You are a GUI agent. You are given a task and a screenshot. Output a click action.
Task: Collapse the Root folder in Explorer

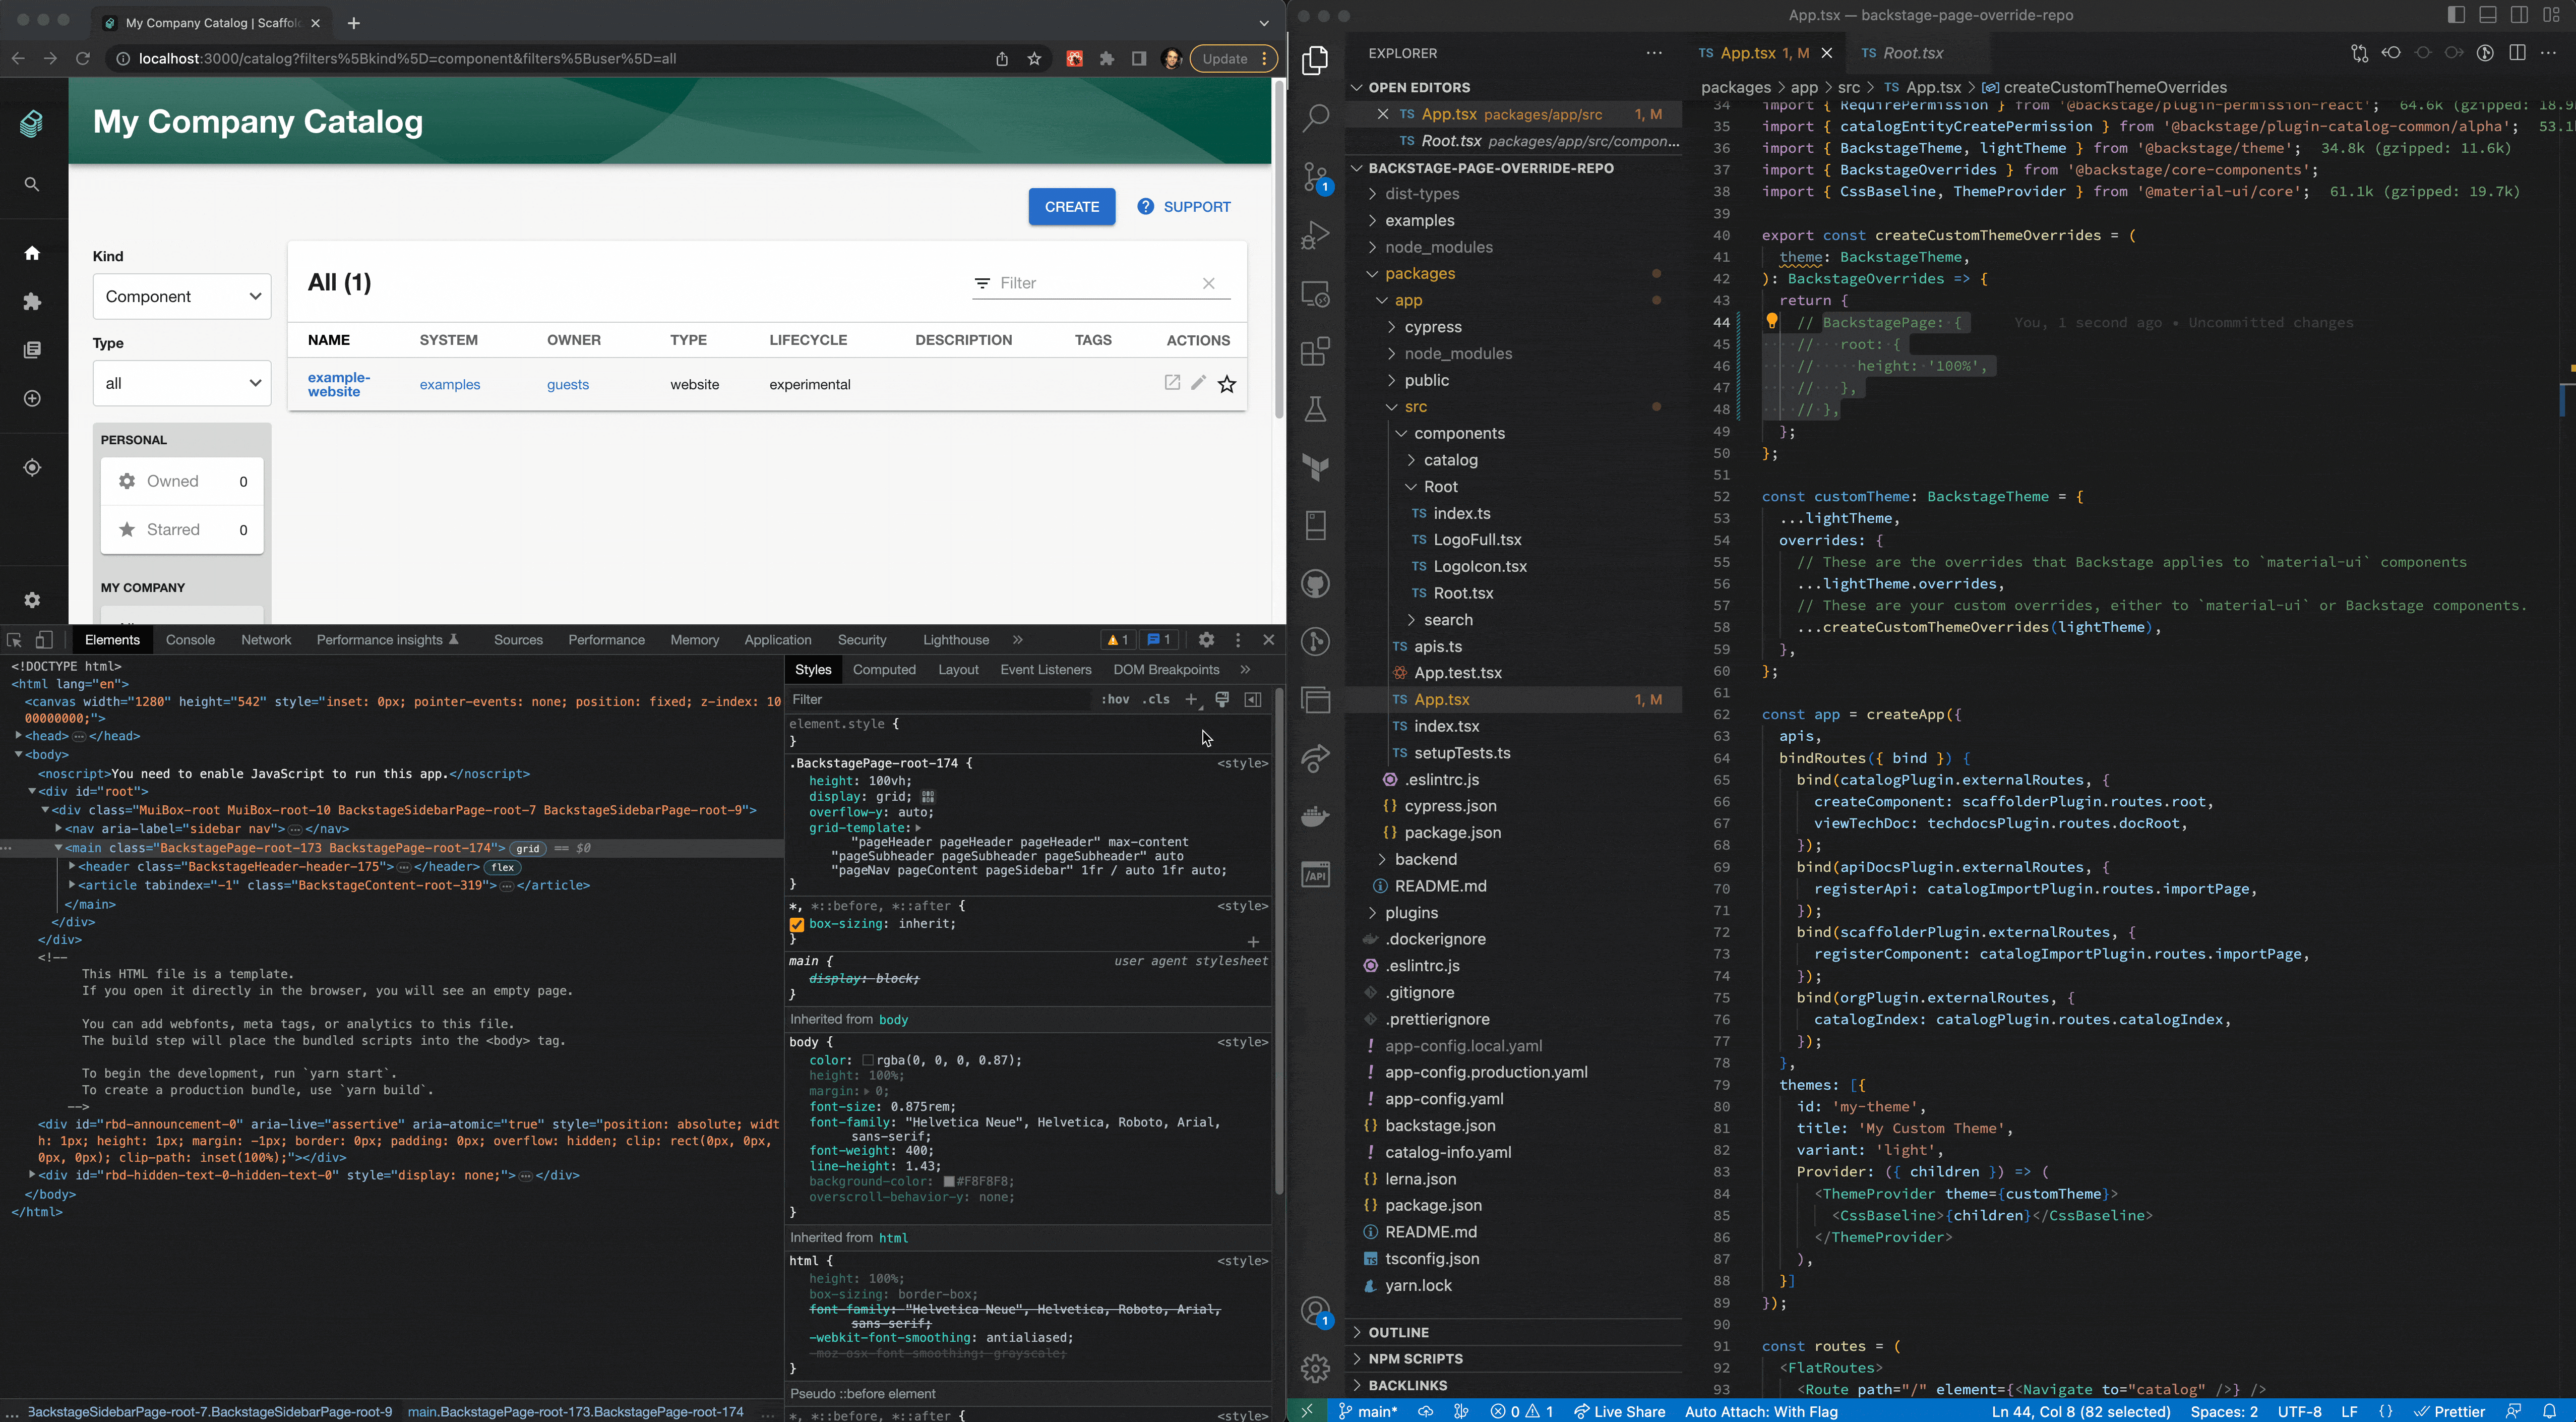click(1440, 487)
